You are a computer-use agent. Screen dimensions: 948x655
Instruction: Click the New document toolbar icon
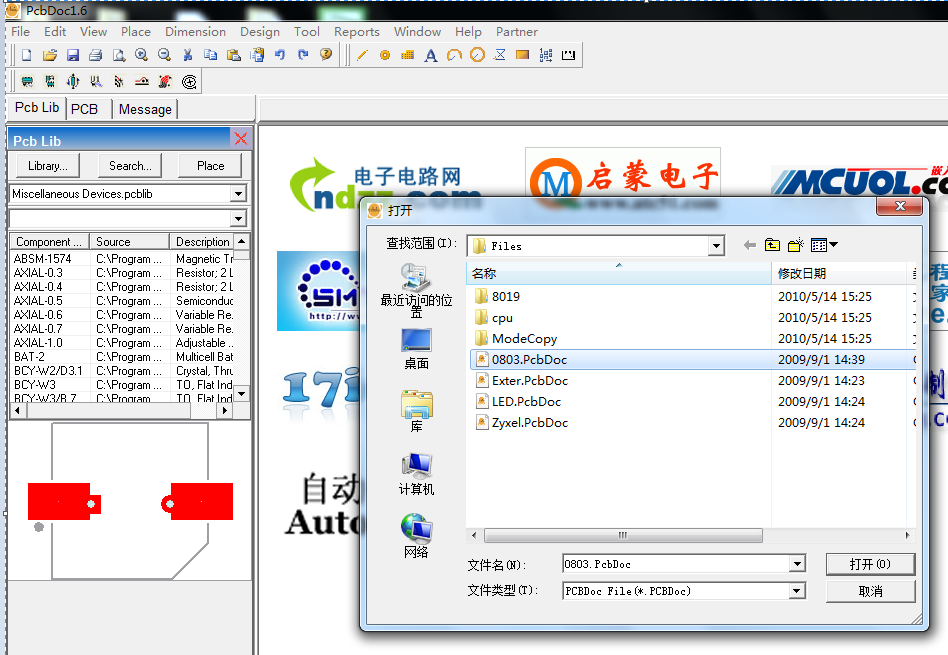click(x=27, y=55)
